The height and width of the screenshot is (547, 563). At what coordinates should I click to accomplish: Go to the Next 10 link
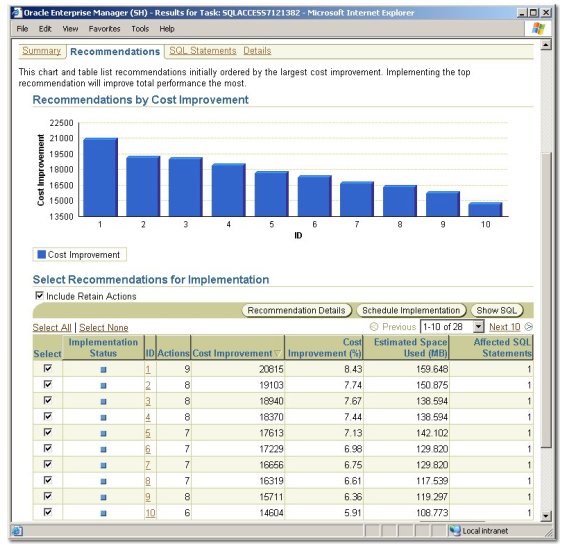504,327
